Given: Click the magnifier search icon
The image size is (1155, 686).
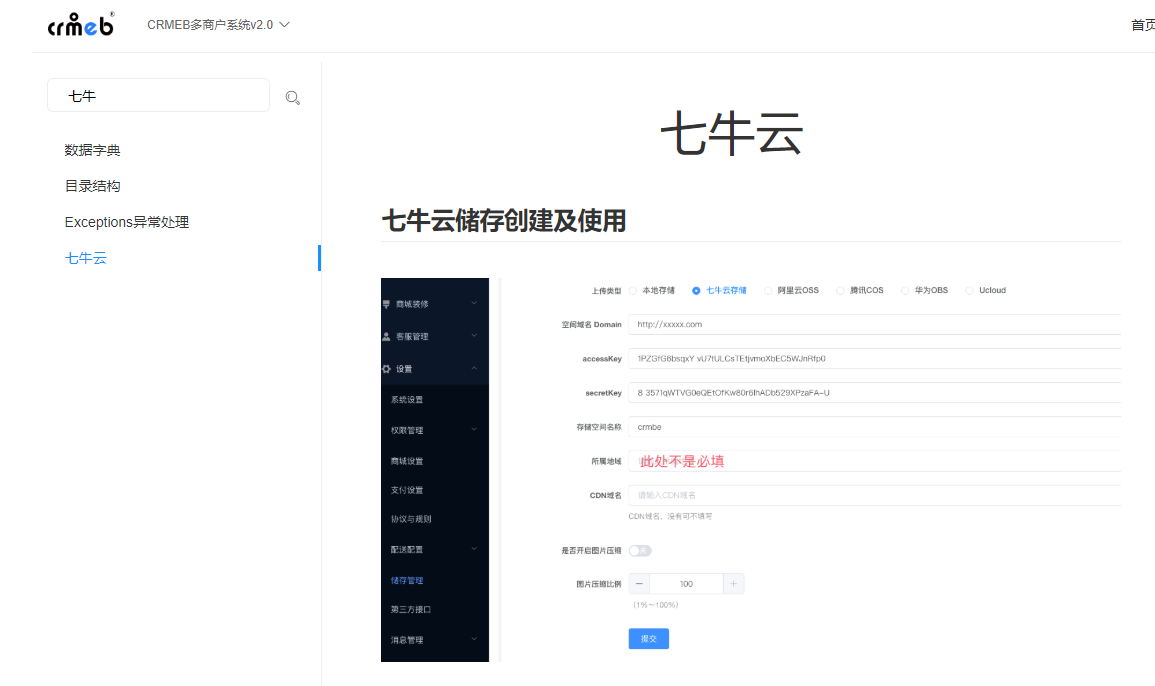Looking at the screenshot, I should pyautogui.click(x=292, y=97).
